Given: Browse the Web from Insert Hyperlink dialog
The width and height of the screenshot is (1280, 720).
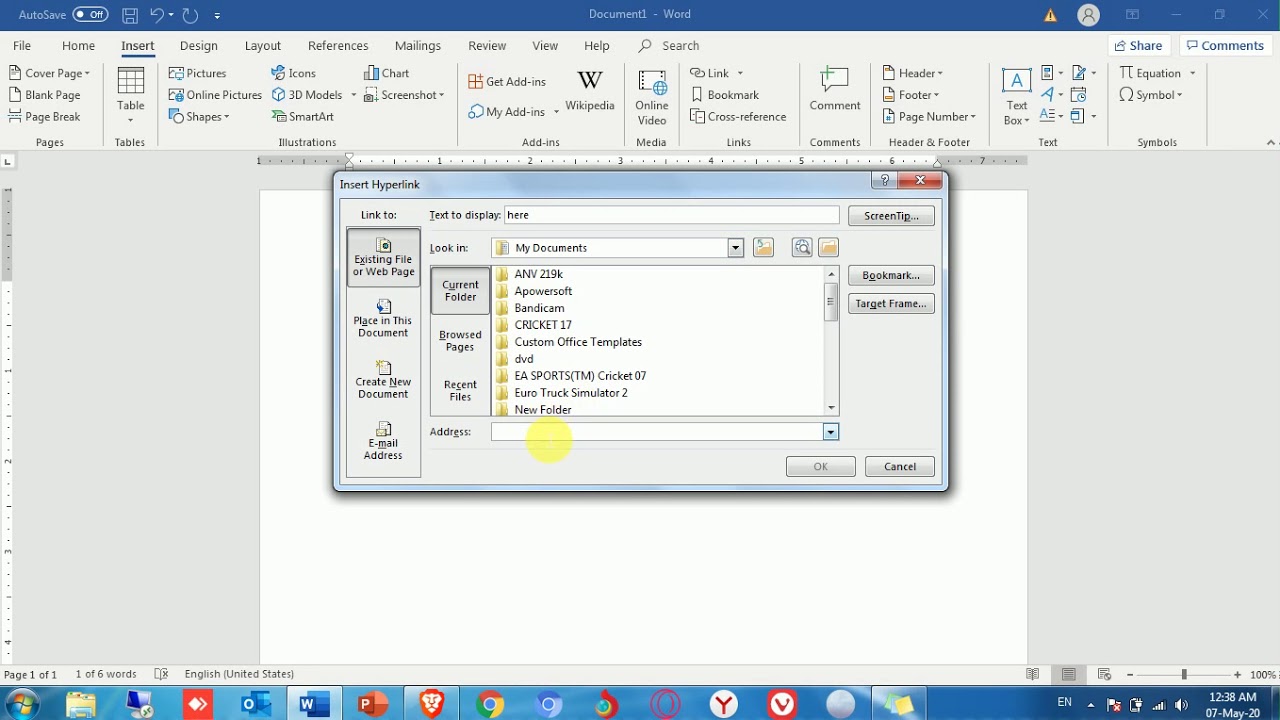Looking at the screenshot, I should click(802, 248).
